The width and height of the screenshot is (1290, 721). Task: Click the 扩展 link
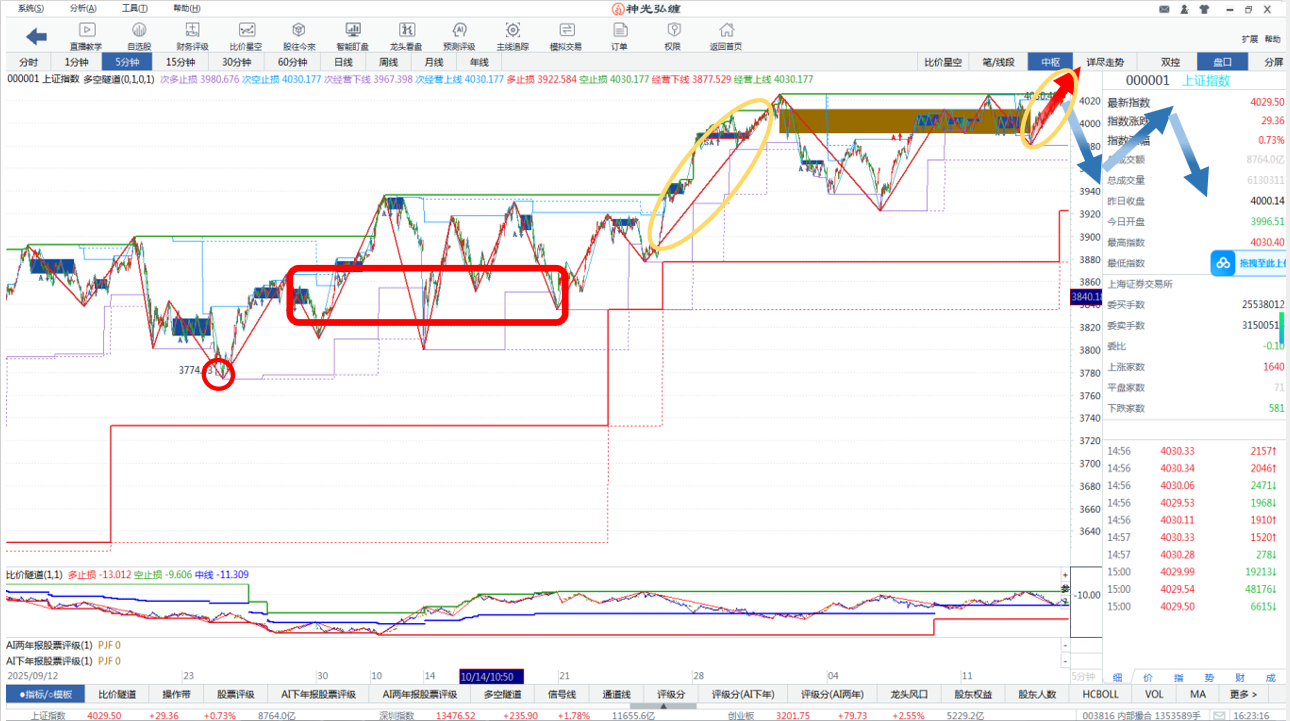1249,39
